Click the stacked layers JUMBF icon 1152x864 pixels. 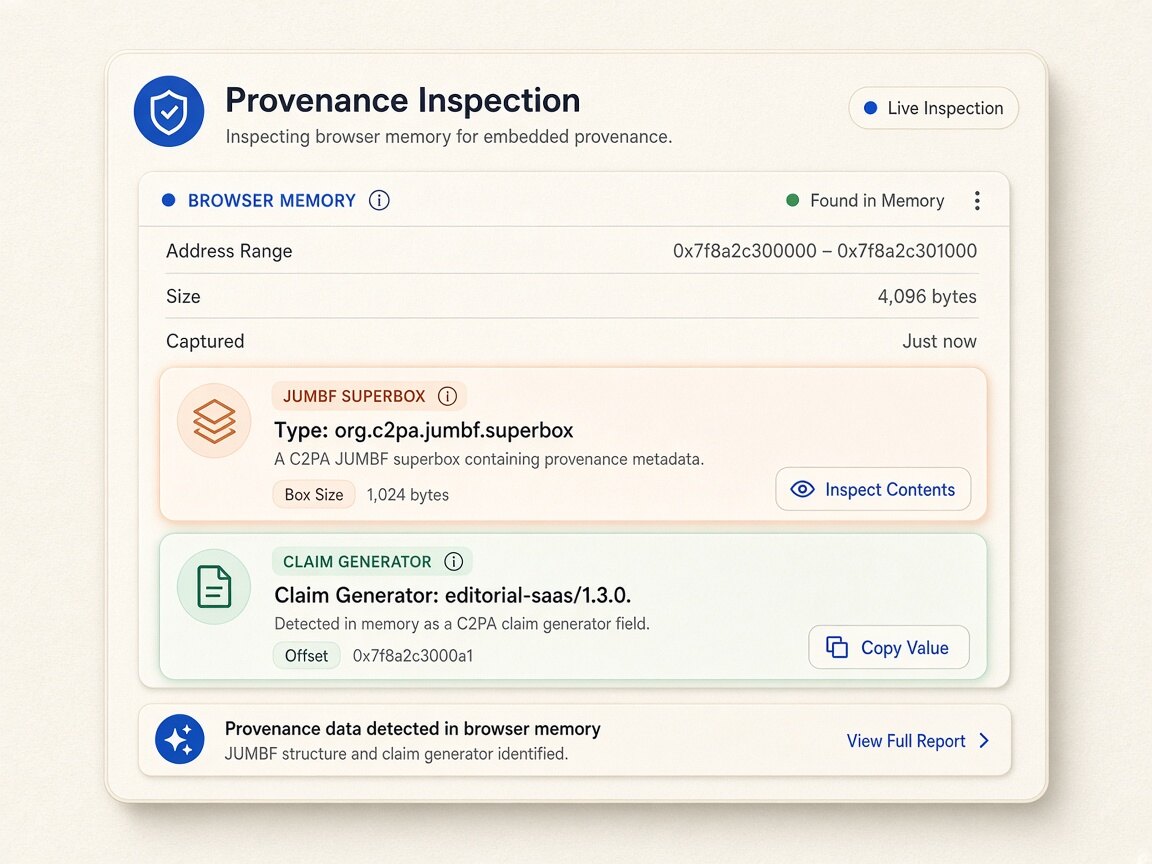pyautogui.click(x=214, y=421)
